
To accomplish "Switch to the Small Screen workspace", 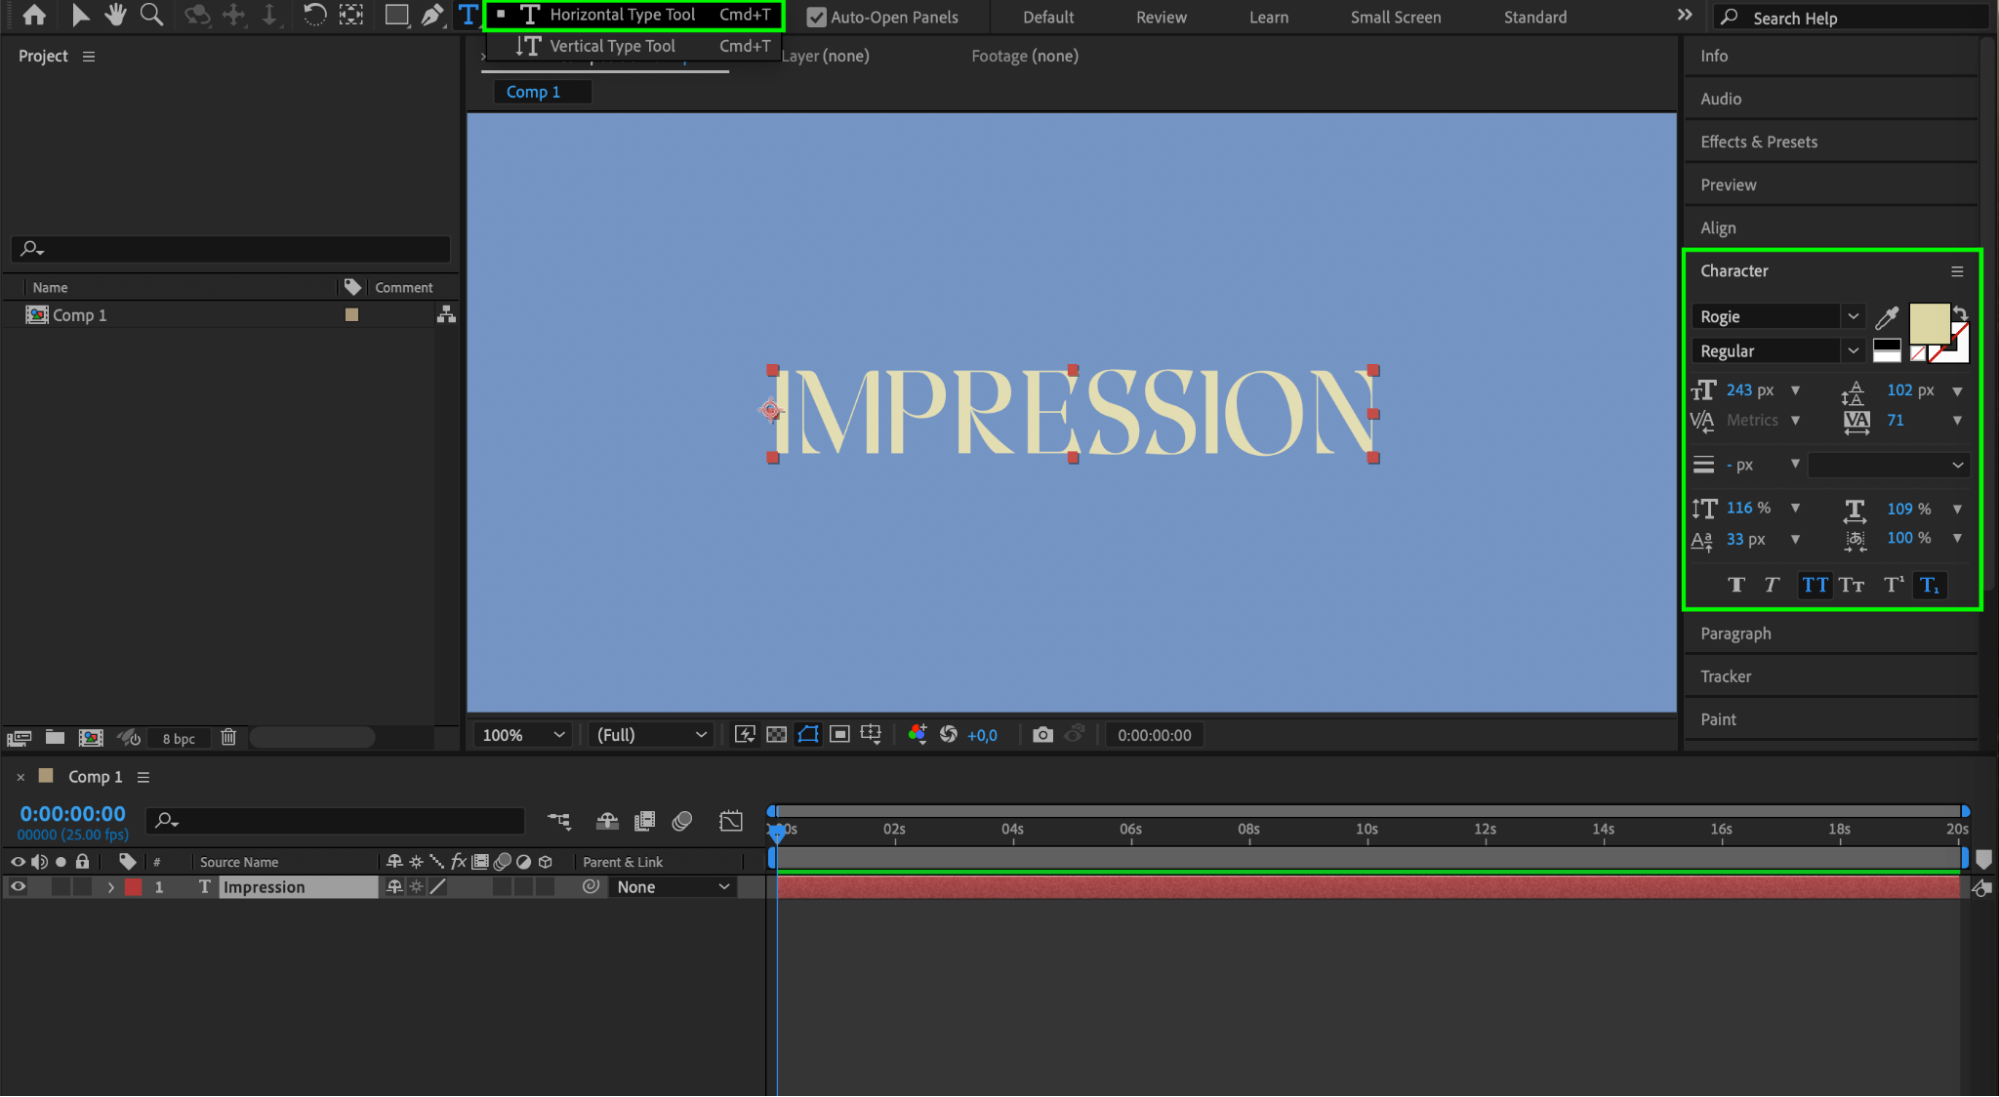I will click(x=1395, y=17).
